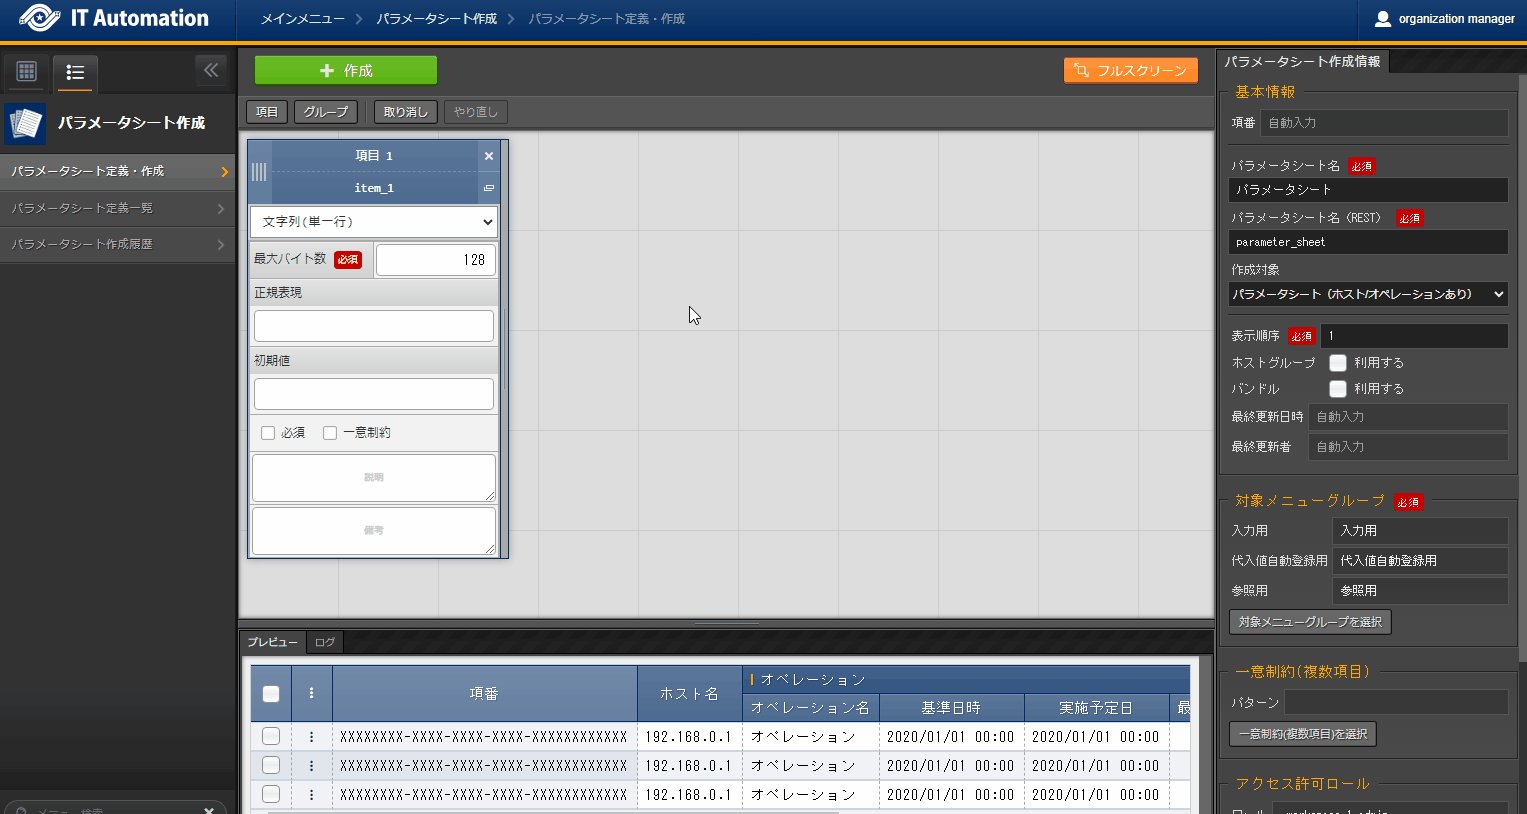Open the 文字列(単一行) type dropdown
The height and width of the screenshot is (814, 1527).
coord(373,222)
